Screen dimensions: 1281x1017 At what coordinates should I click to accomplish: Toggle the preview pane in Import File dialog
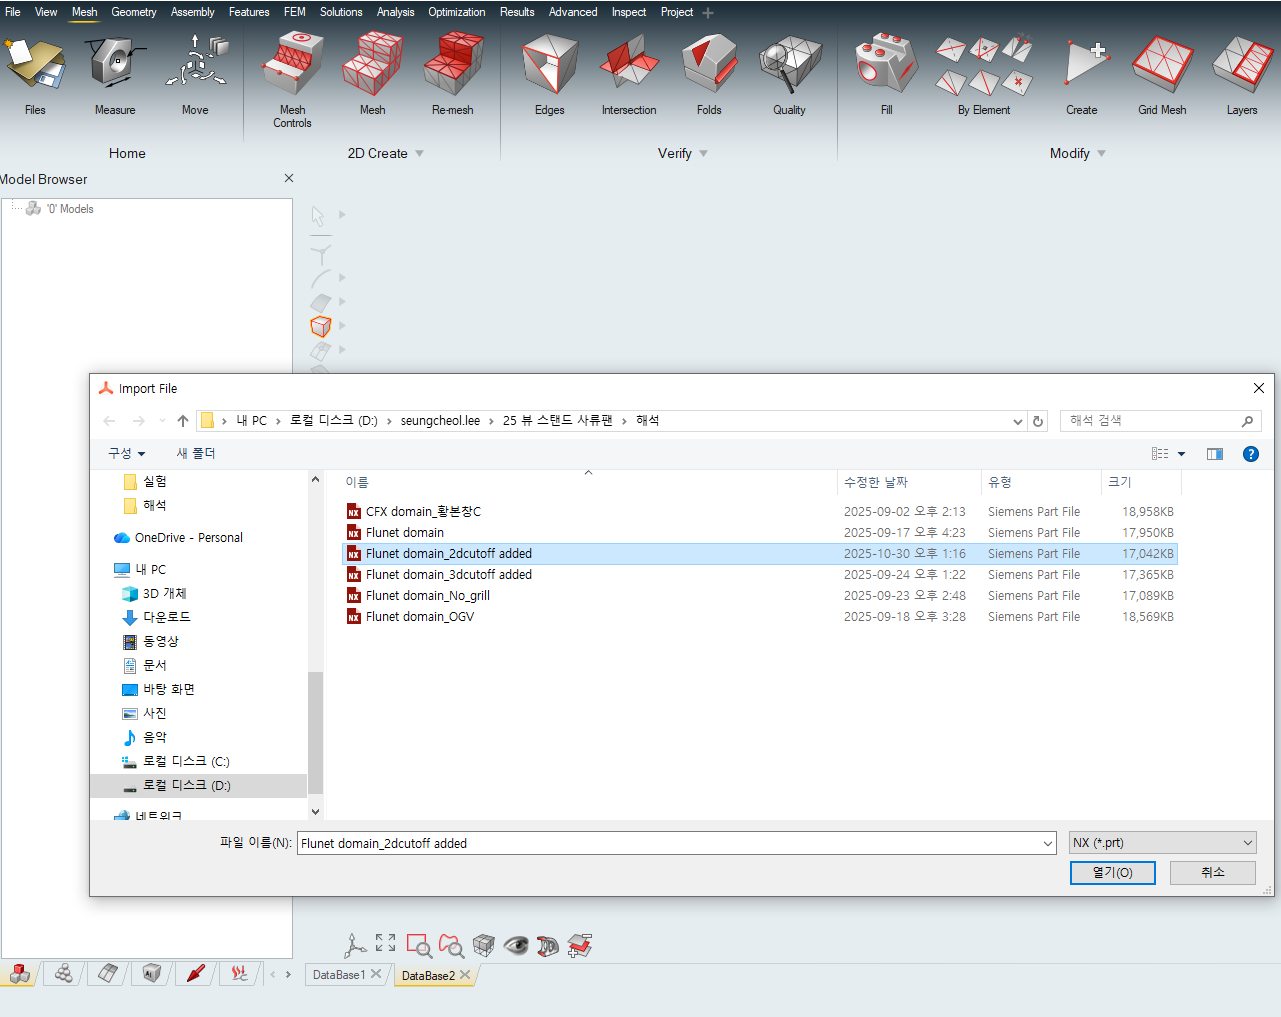click(1215, 454)
